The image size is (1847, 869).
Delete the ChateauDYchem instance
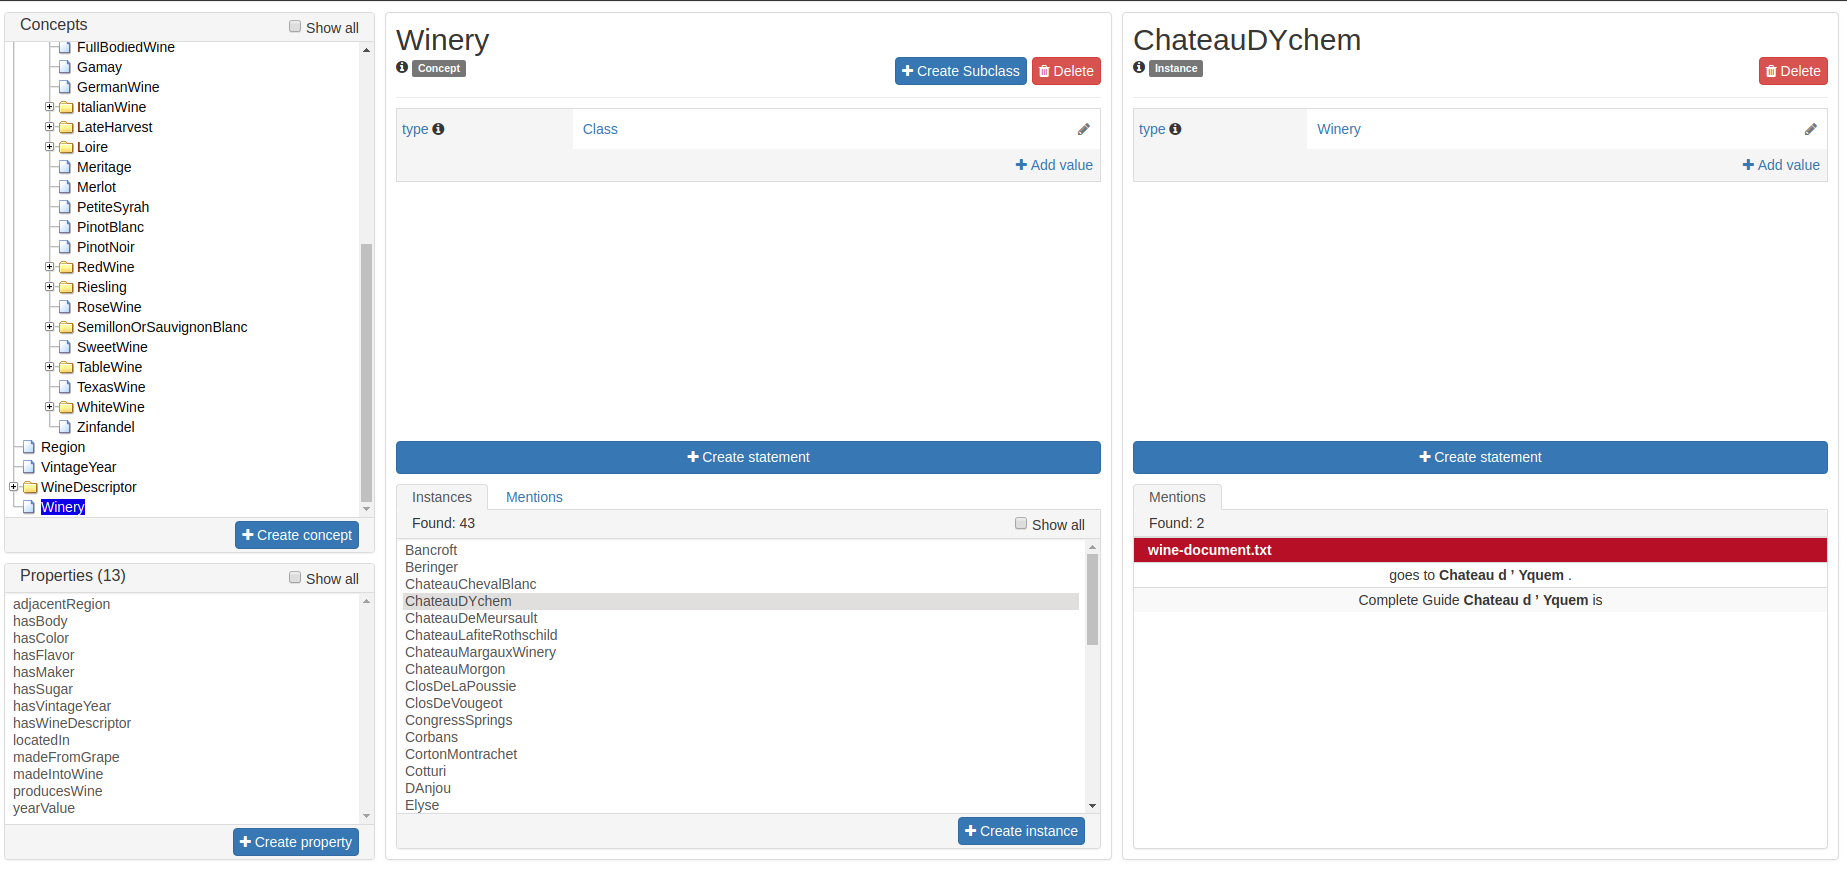[1792, 71]
